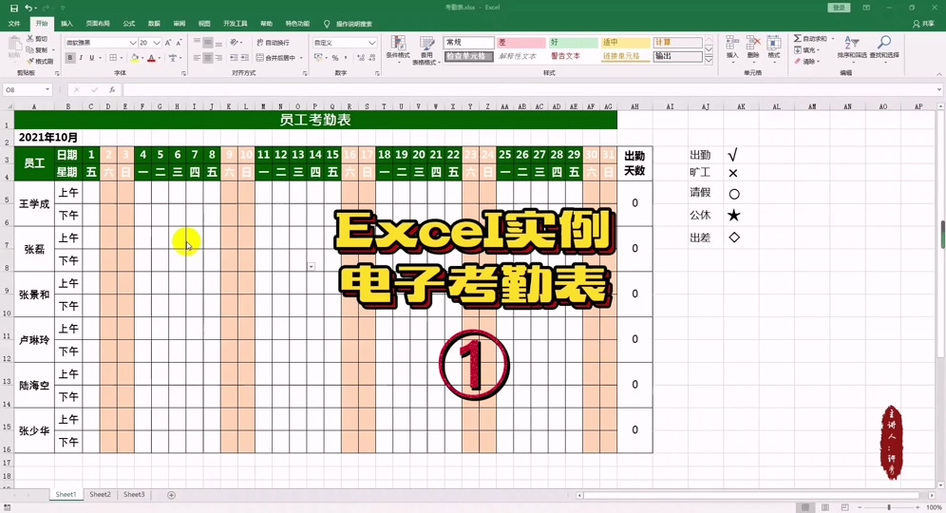This screenshot has width=946, height=513.
Task: Open the number format dropdown (自定义)
Action: click(372, 43)
